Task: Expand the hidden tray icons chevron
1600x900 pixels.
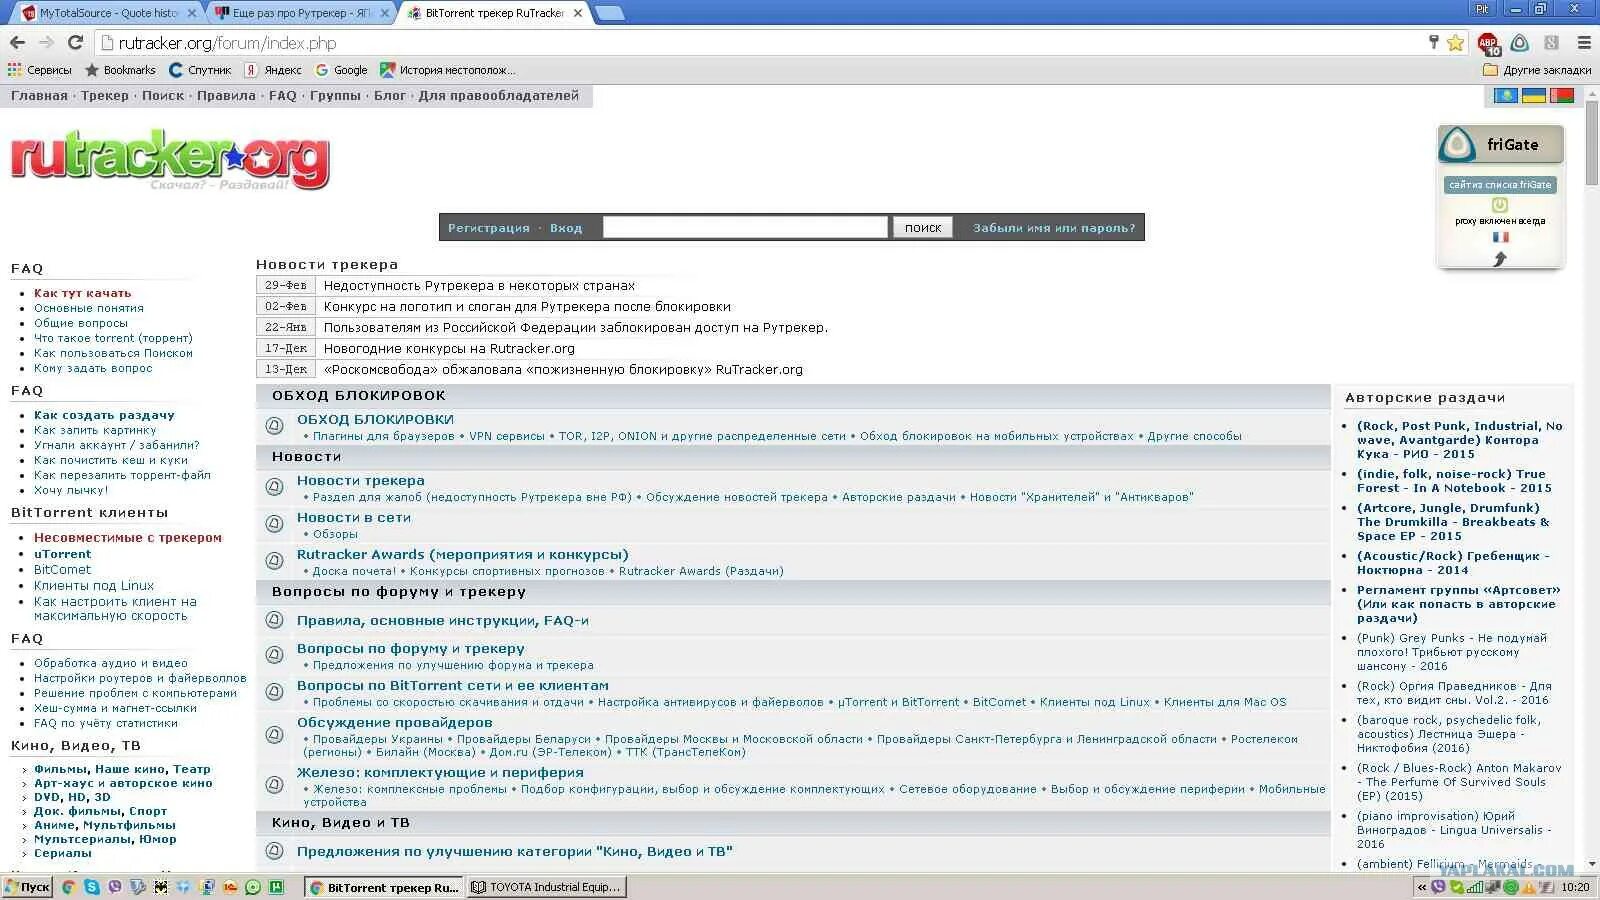Action: 1421,887
